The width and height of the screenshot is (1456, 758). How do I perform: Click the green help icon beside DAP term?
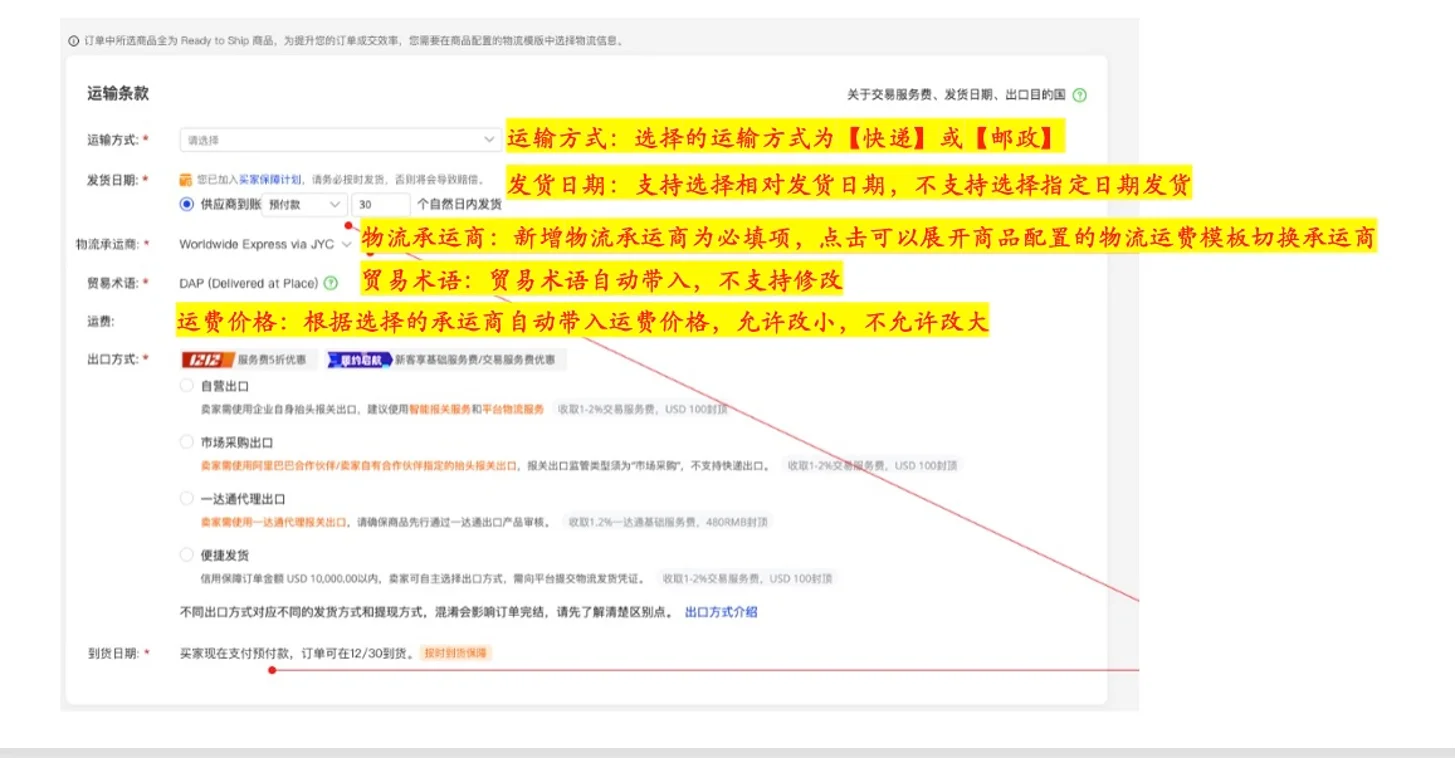coord(331,284)
